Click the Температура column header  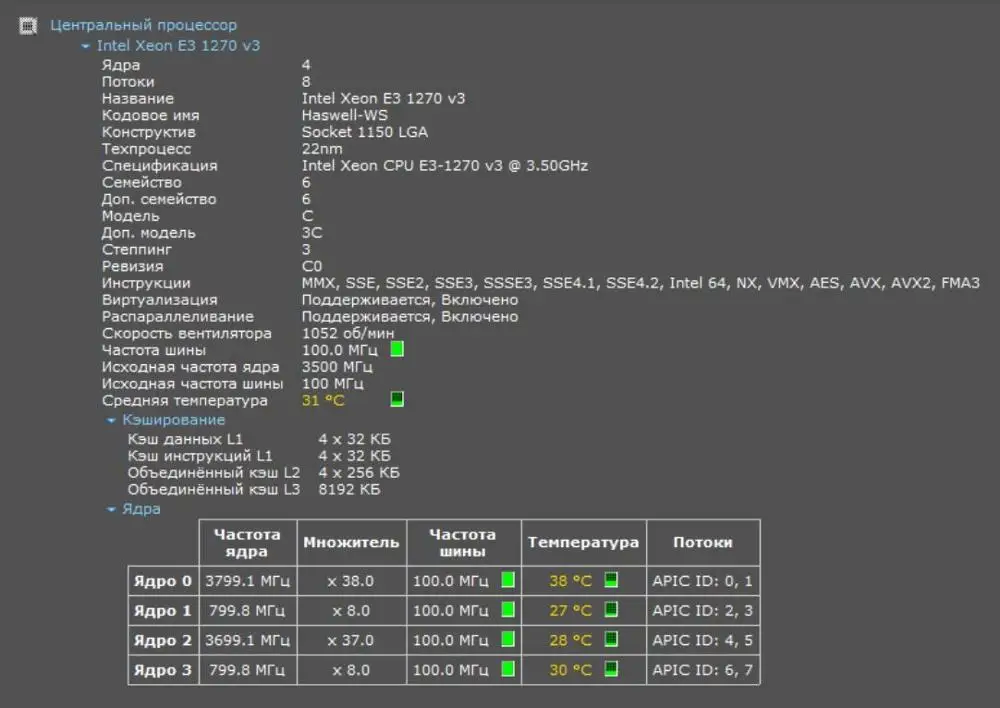(583, 543)
